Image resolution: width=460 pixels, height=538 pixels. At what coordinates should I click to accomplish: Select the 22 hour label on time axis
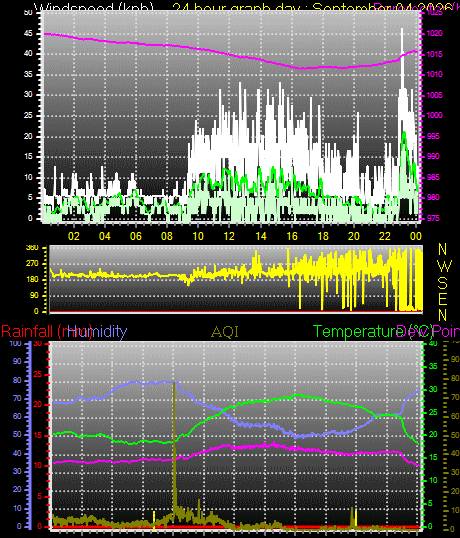tap(385, 236)
